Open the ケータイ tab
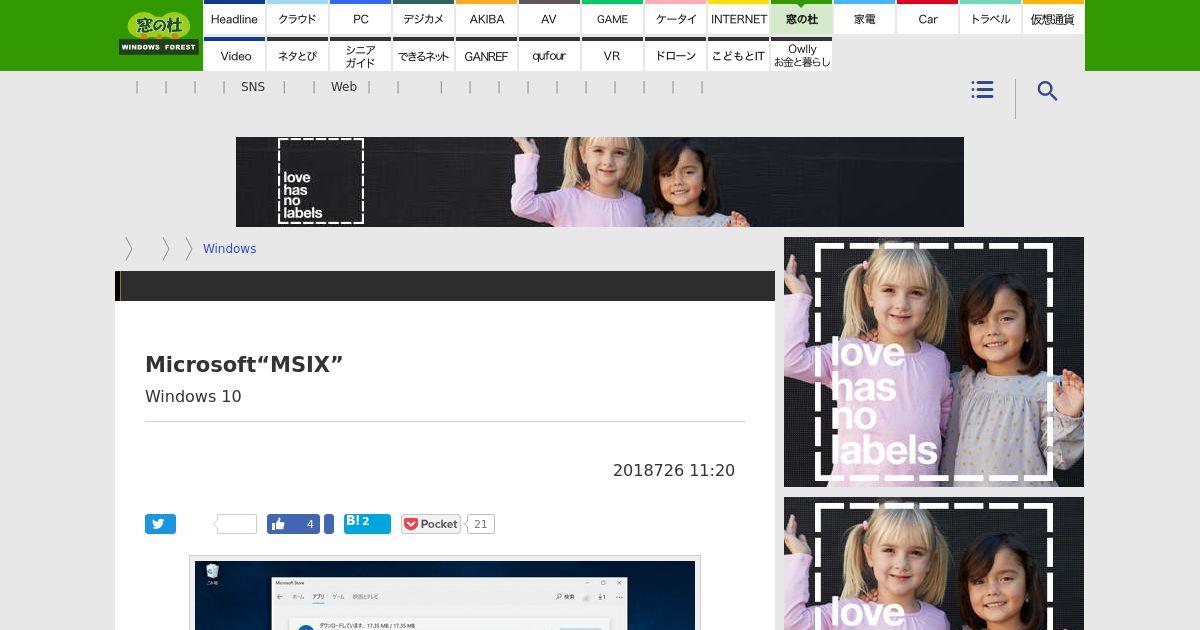Image resolution: width=1200 pixels, height=630 pixels. (675, 18)
